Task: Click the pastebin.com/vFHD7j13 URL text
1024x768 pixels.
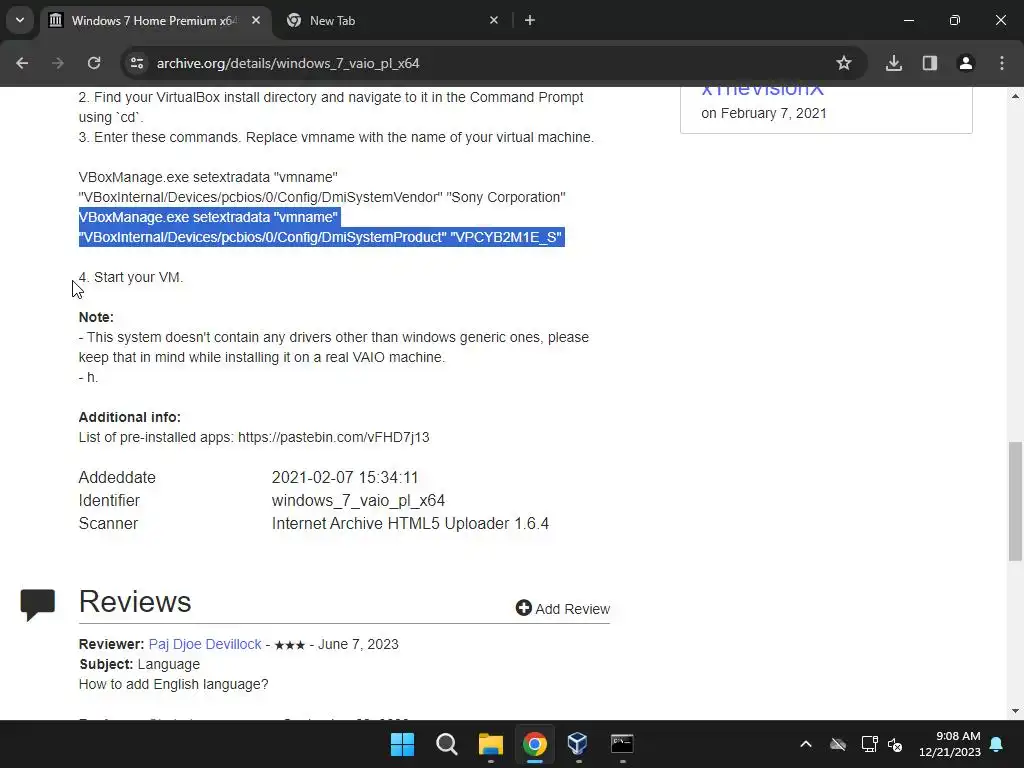Action: click(x=334, y=437)
